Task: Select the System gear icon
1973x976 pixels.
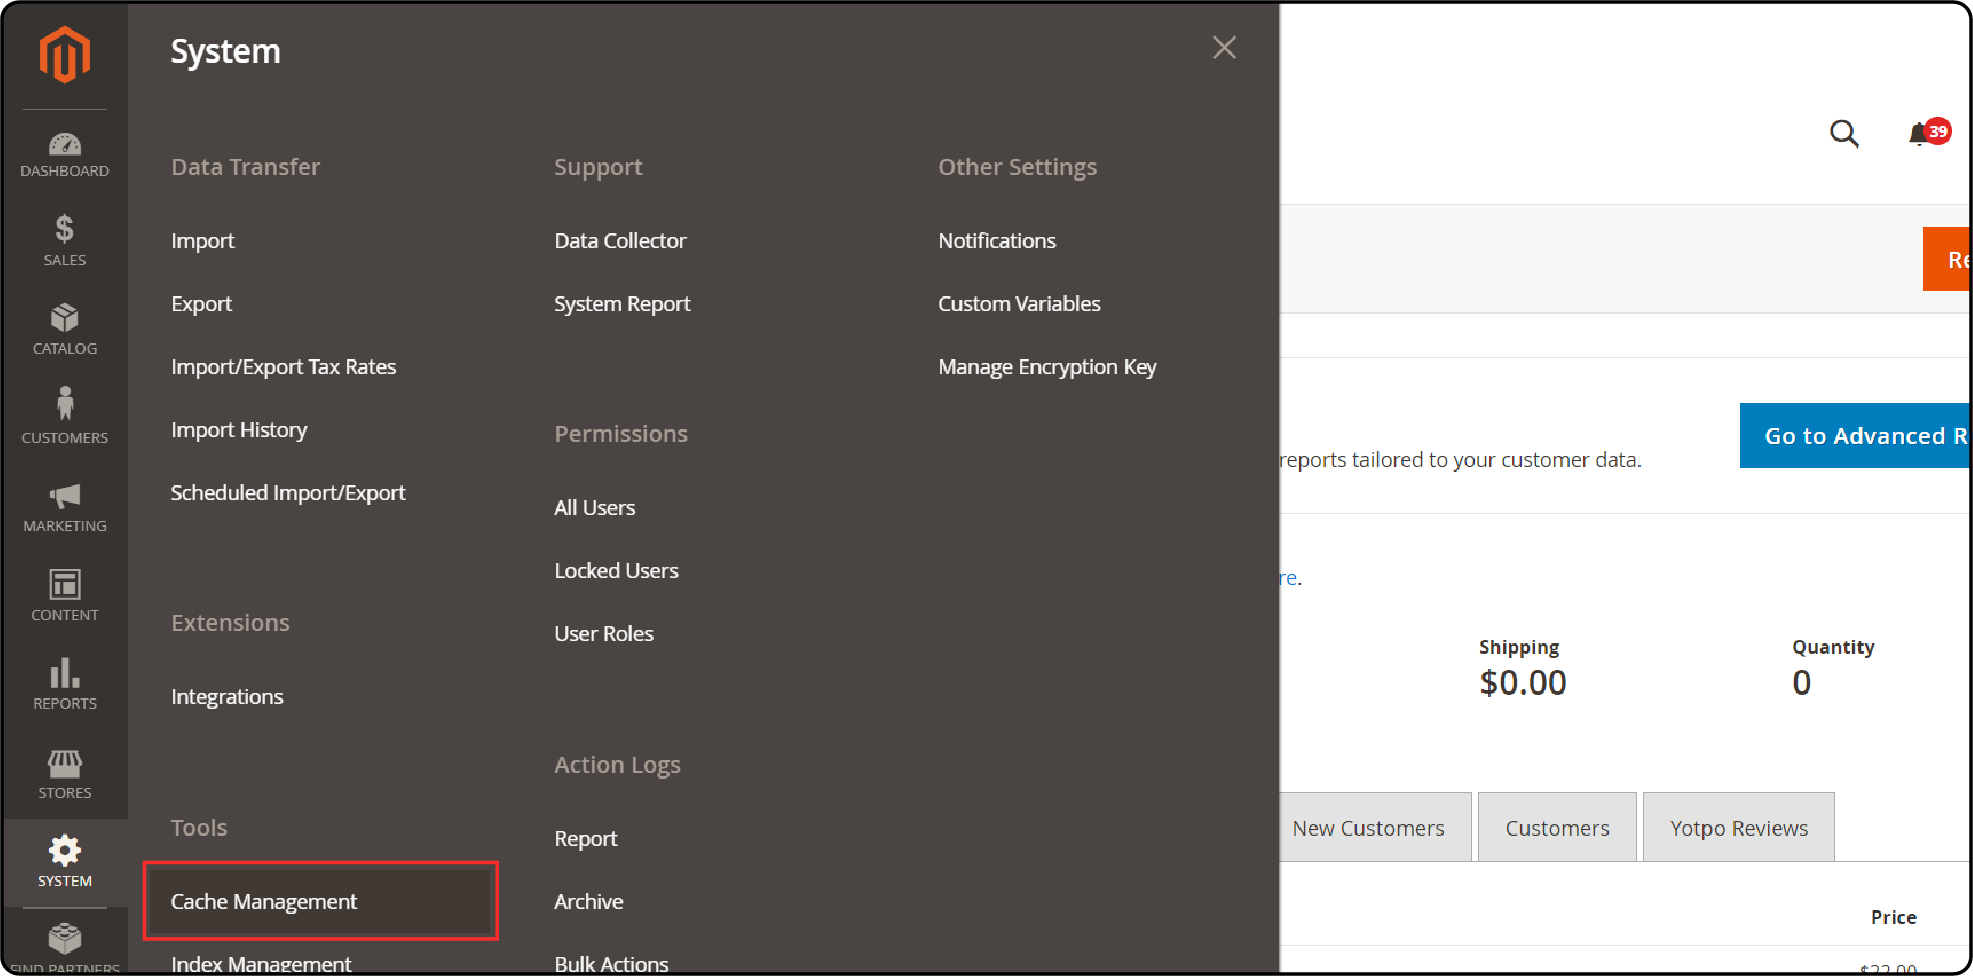Action: click(x=65, y=851)
